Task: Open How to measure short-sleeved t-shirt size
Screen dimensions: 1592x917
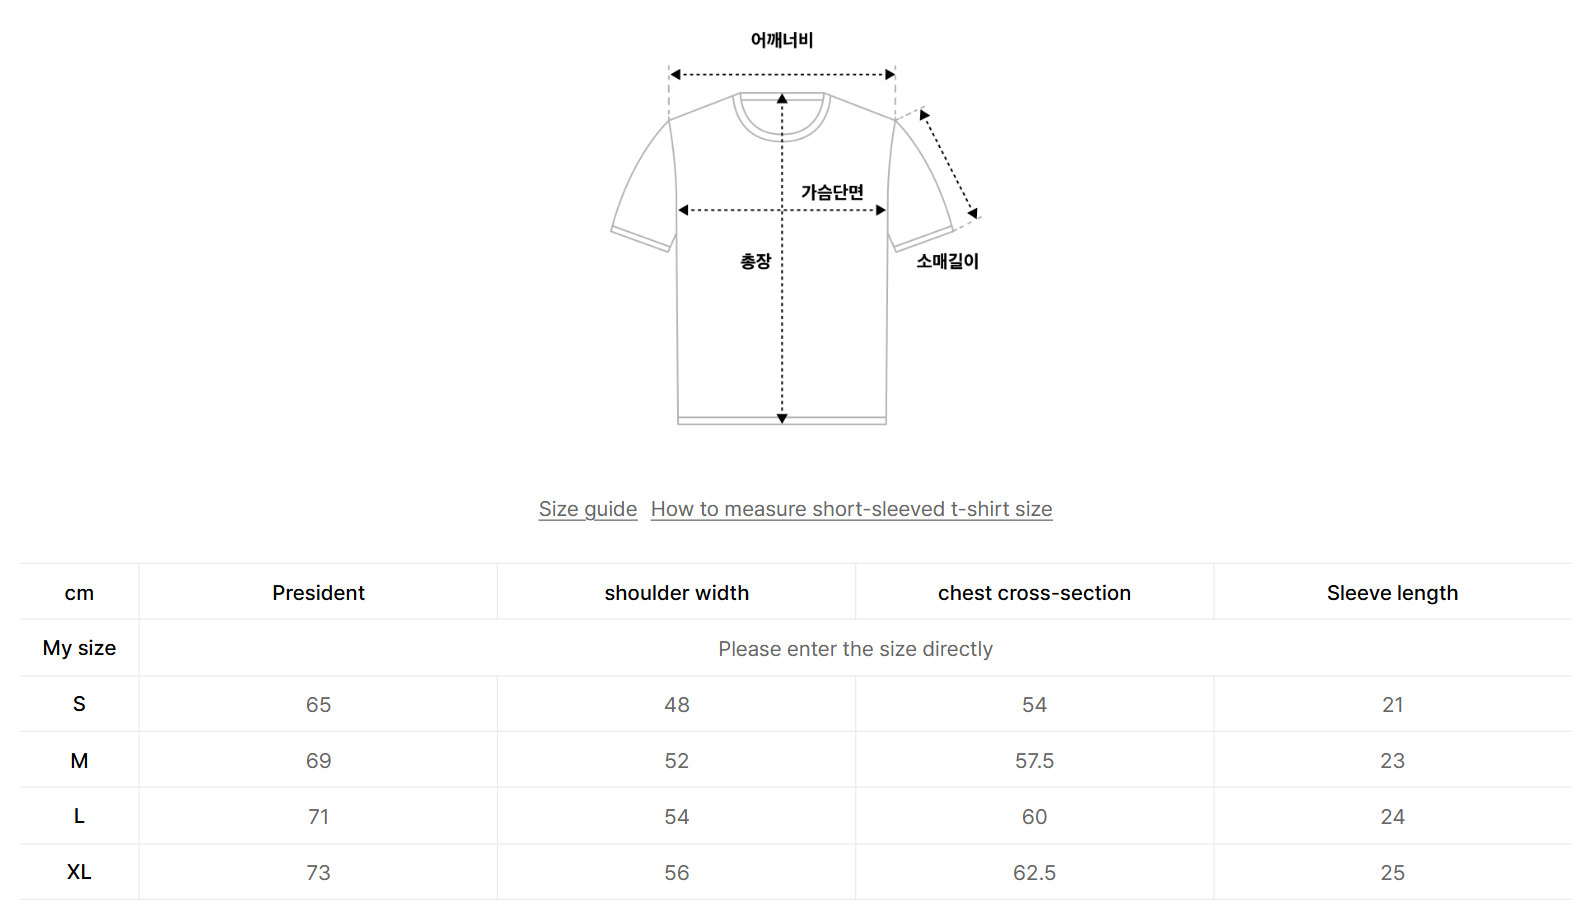Action: tap(851, 509)
